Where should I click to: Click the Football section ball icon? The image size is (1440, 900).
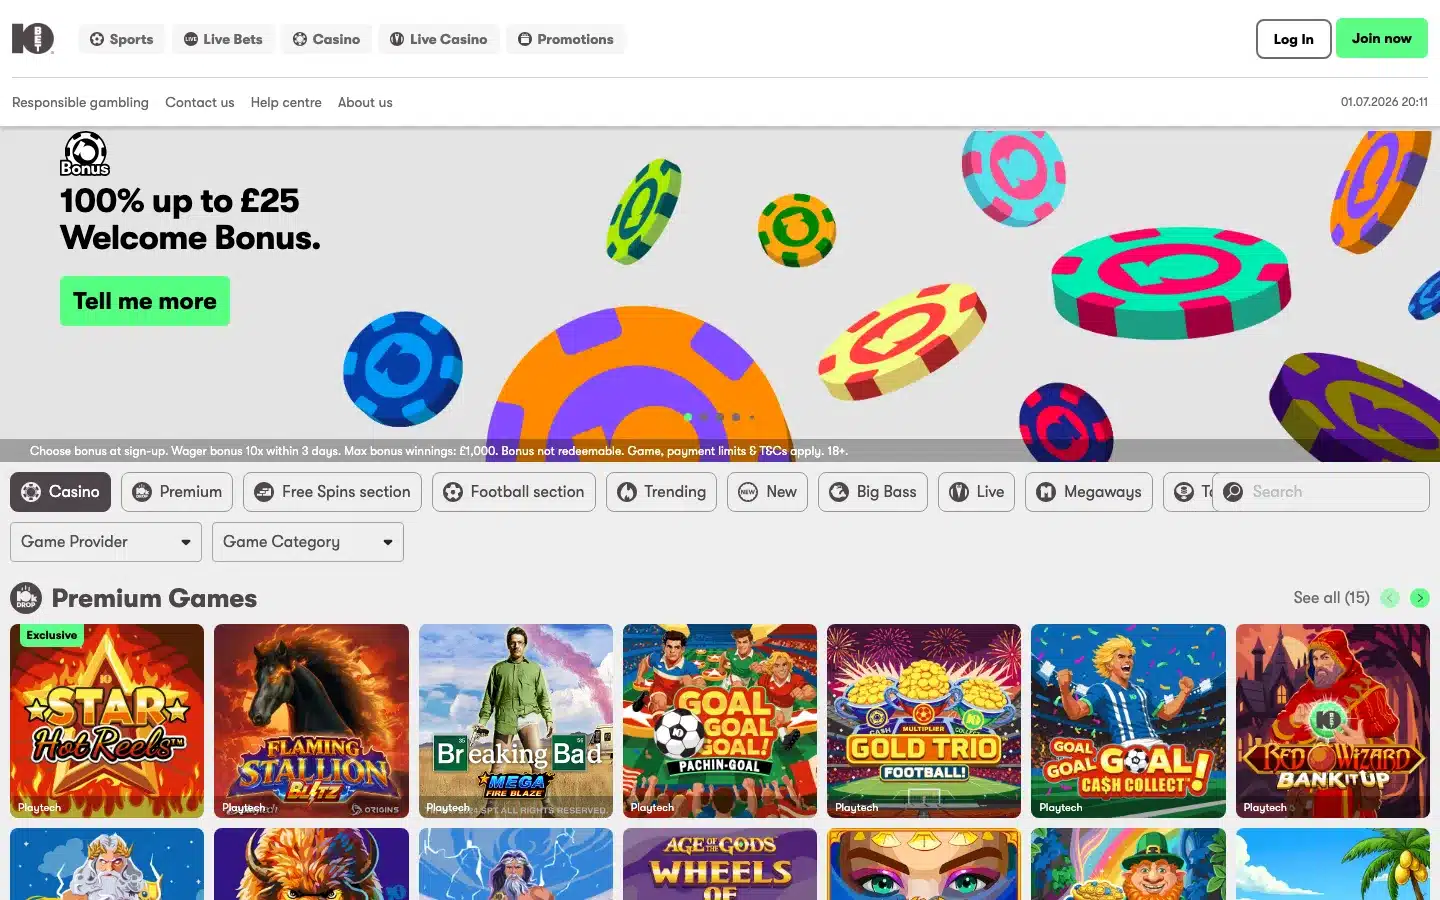[x=453, y=492]
